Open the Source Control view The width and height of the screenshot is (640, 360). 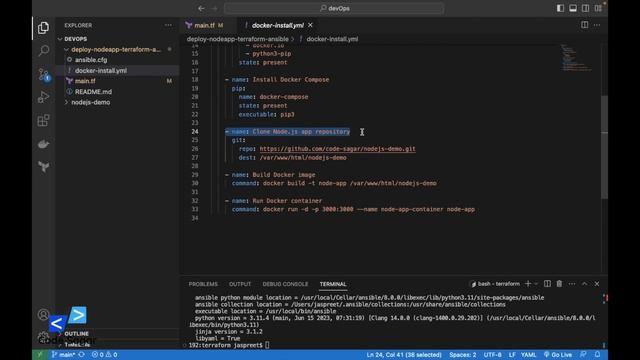43,74
